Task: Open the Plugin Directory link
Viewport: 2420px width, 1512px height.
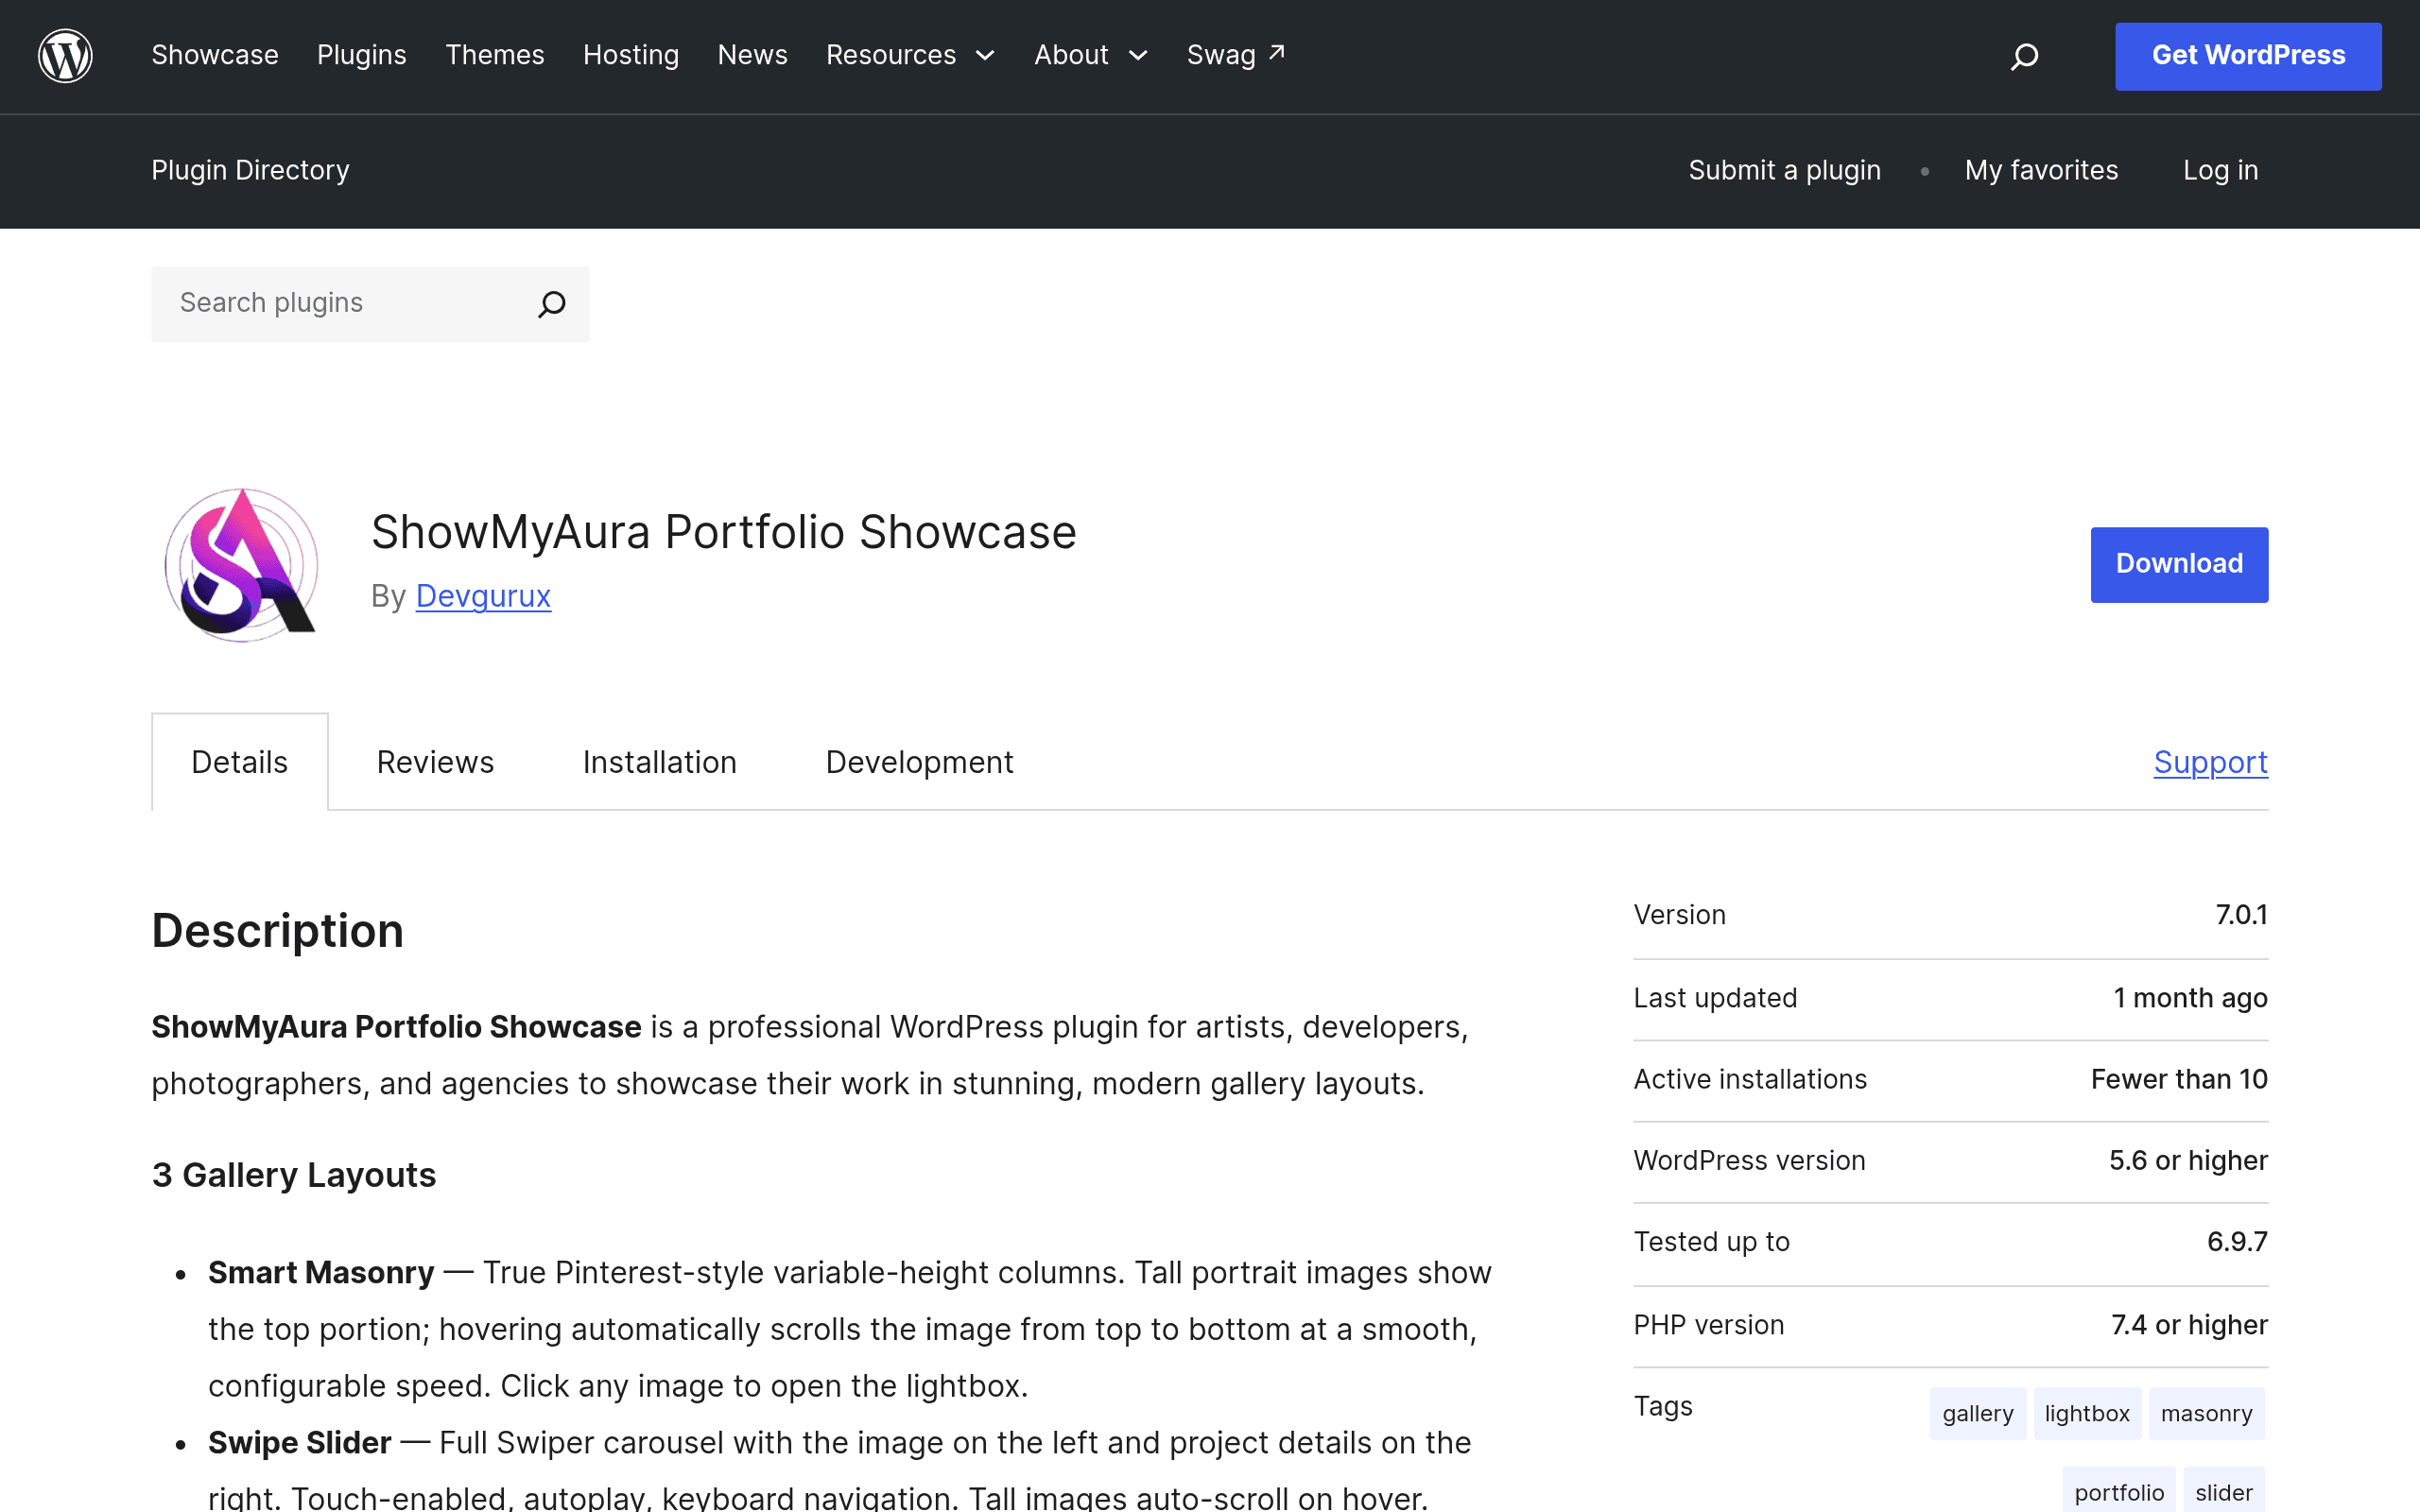Action: (250, 170)
